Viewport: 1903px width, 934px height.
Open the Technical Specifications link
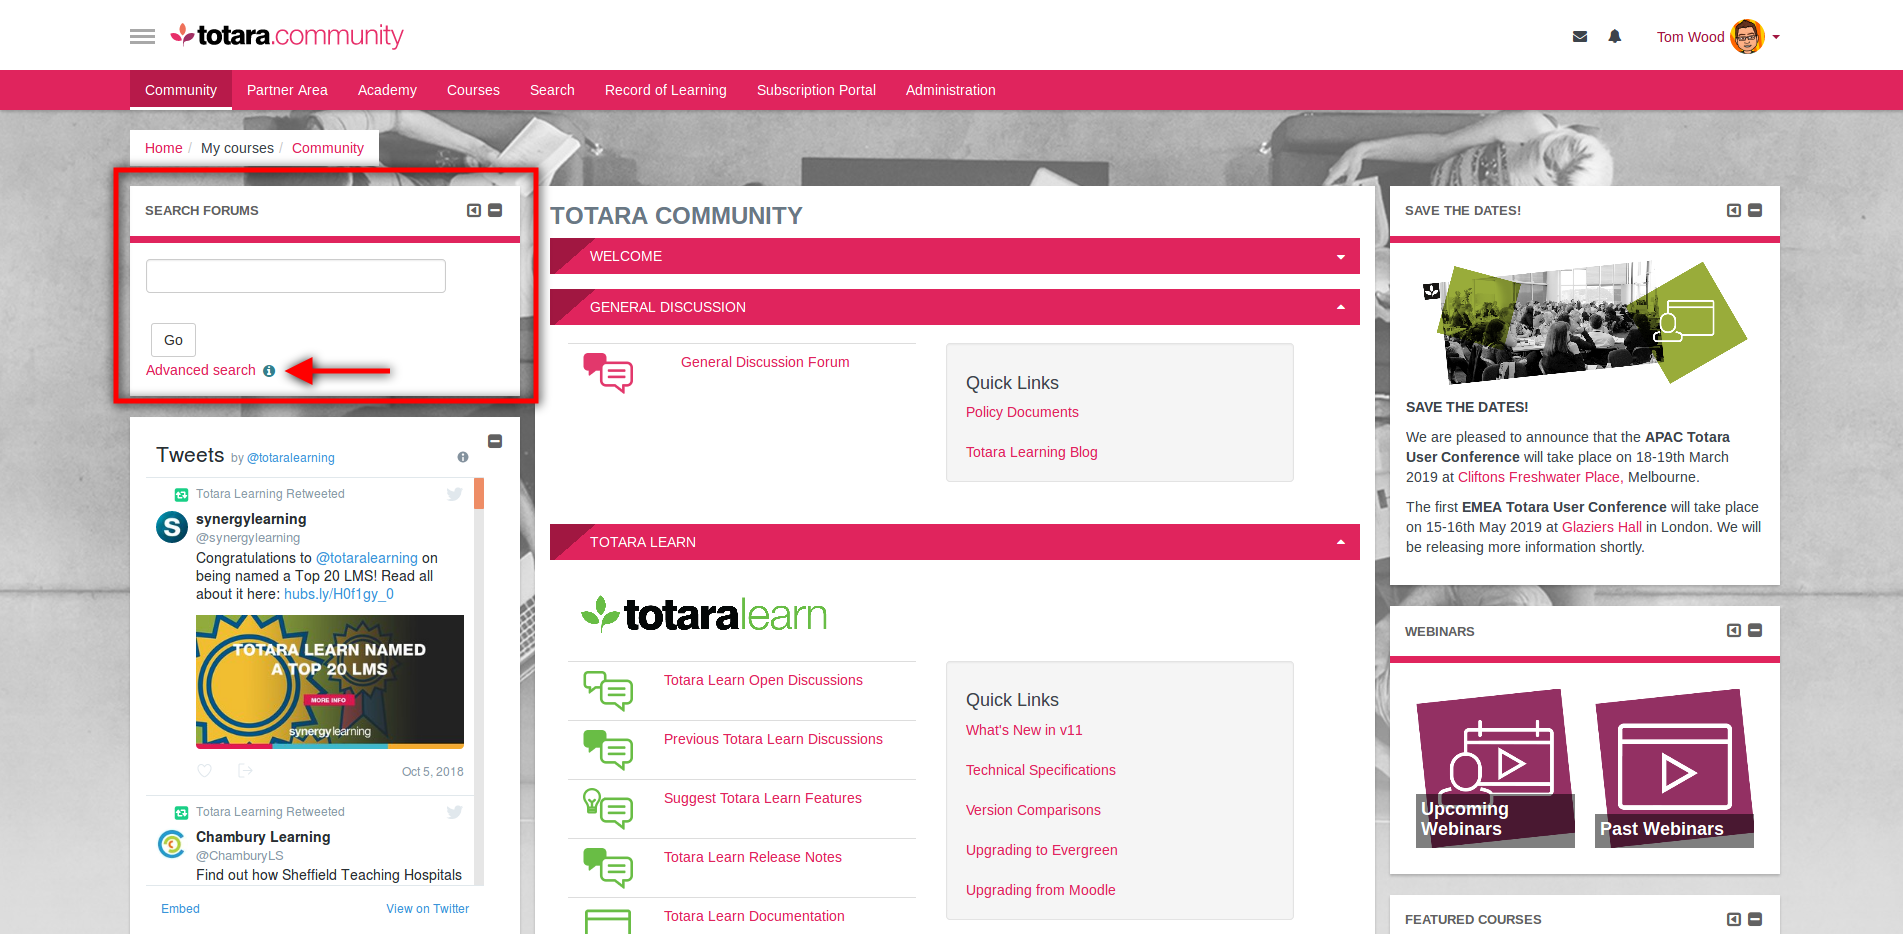[x=1041, y=770]
